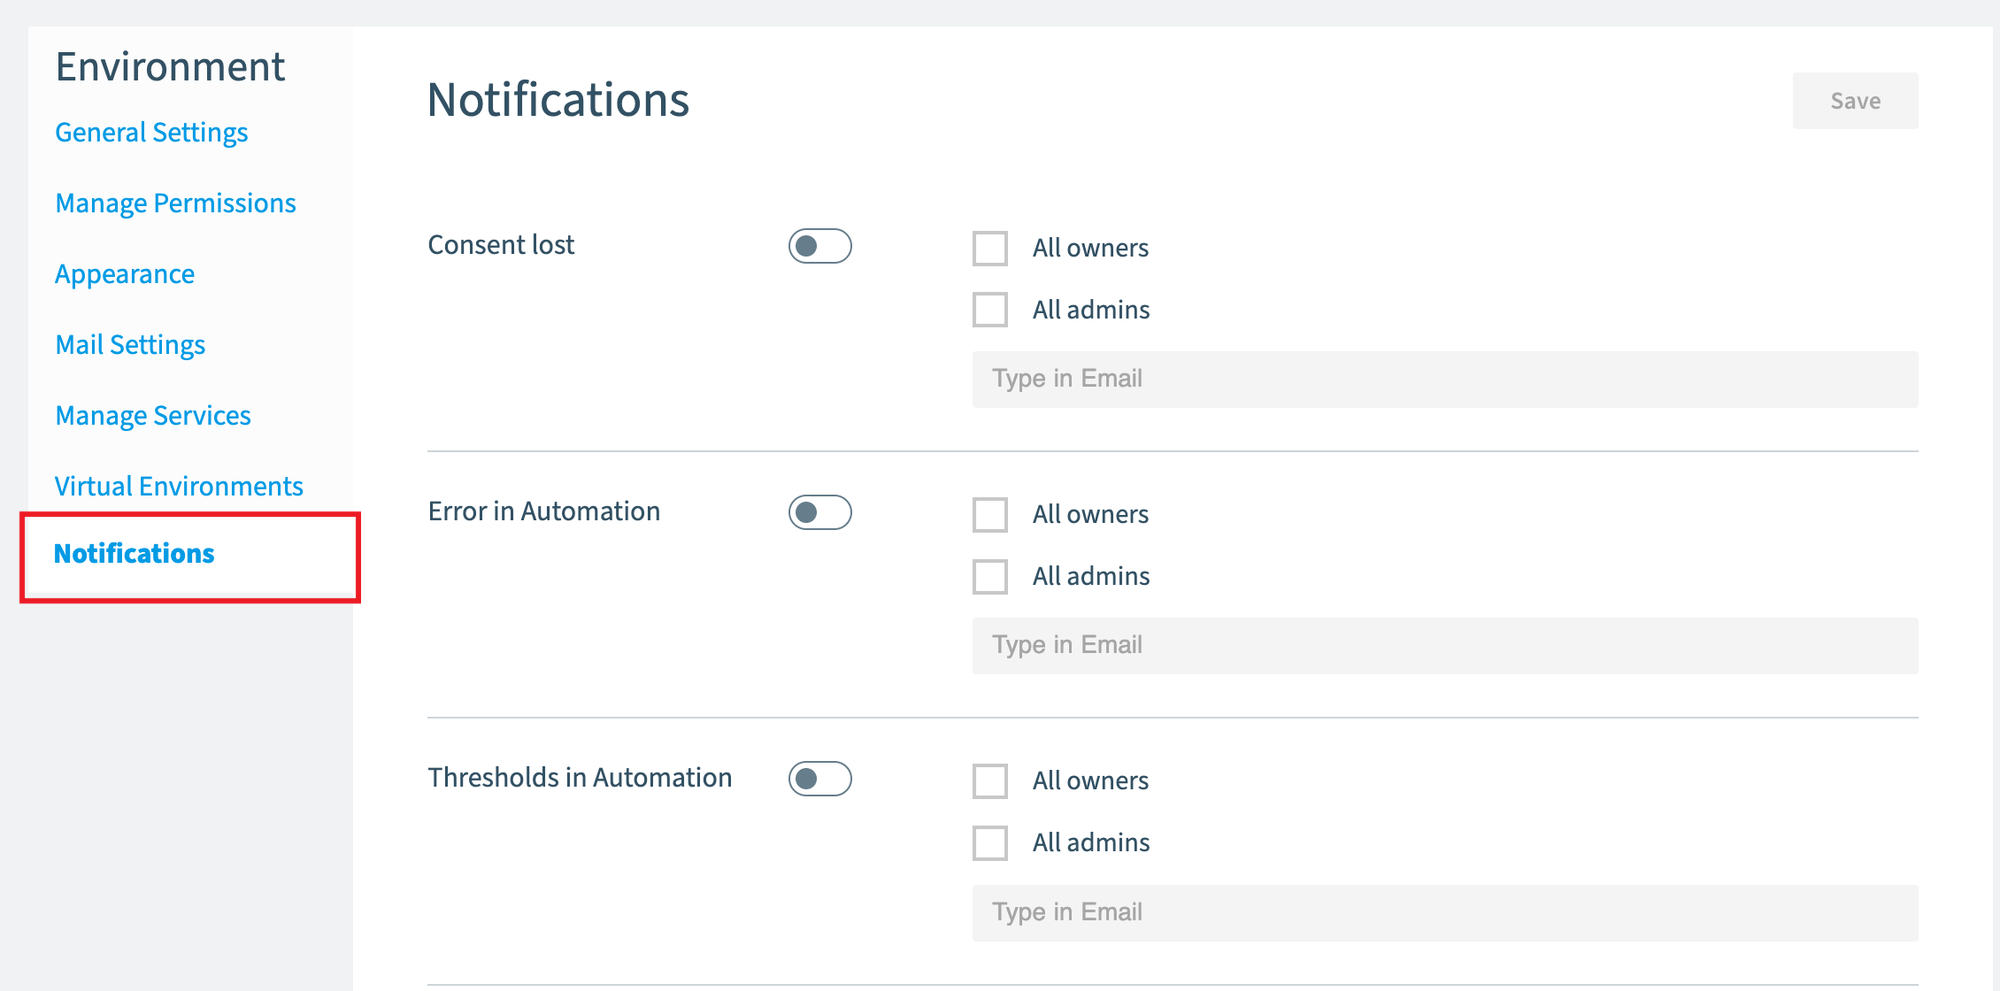Screen dimensions: 2000x991
Task: Select Notifications in the sidebar
Action: click(134, 554)
